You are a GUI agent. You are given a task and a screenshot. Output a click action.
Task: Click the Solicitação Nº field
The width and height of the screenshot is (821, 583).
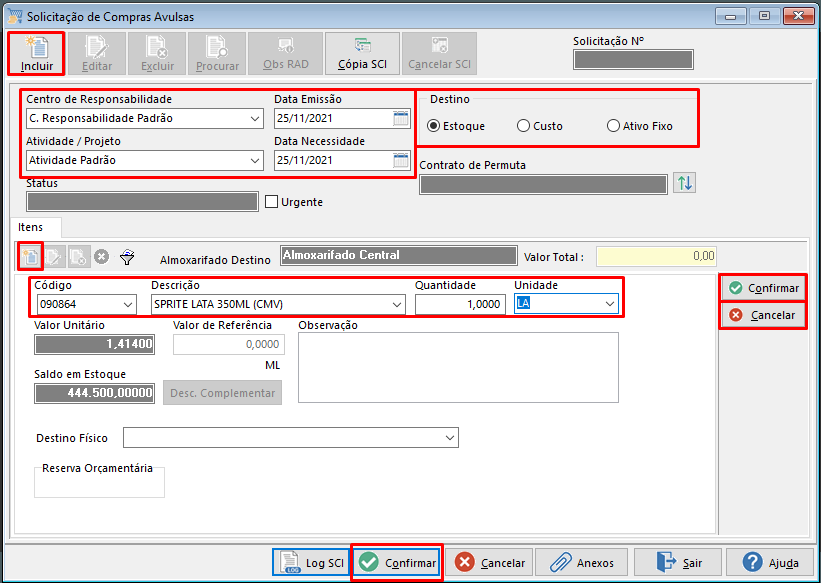click(633, 60)
